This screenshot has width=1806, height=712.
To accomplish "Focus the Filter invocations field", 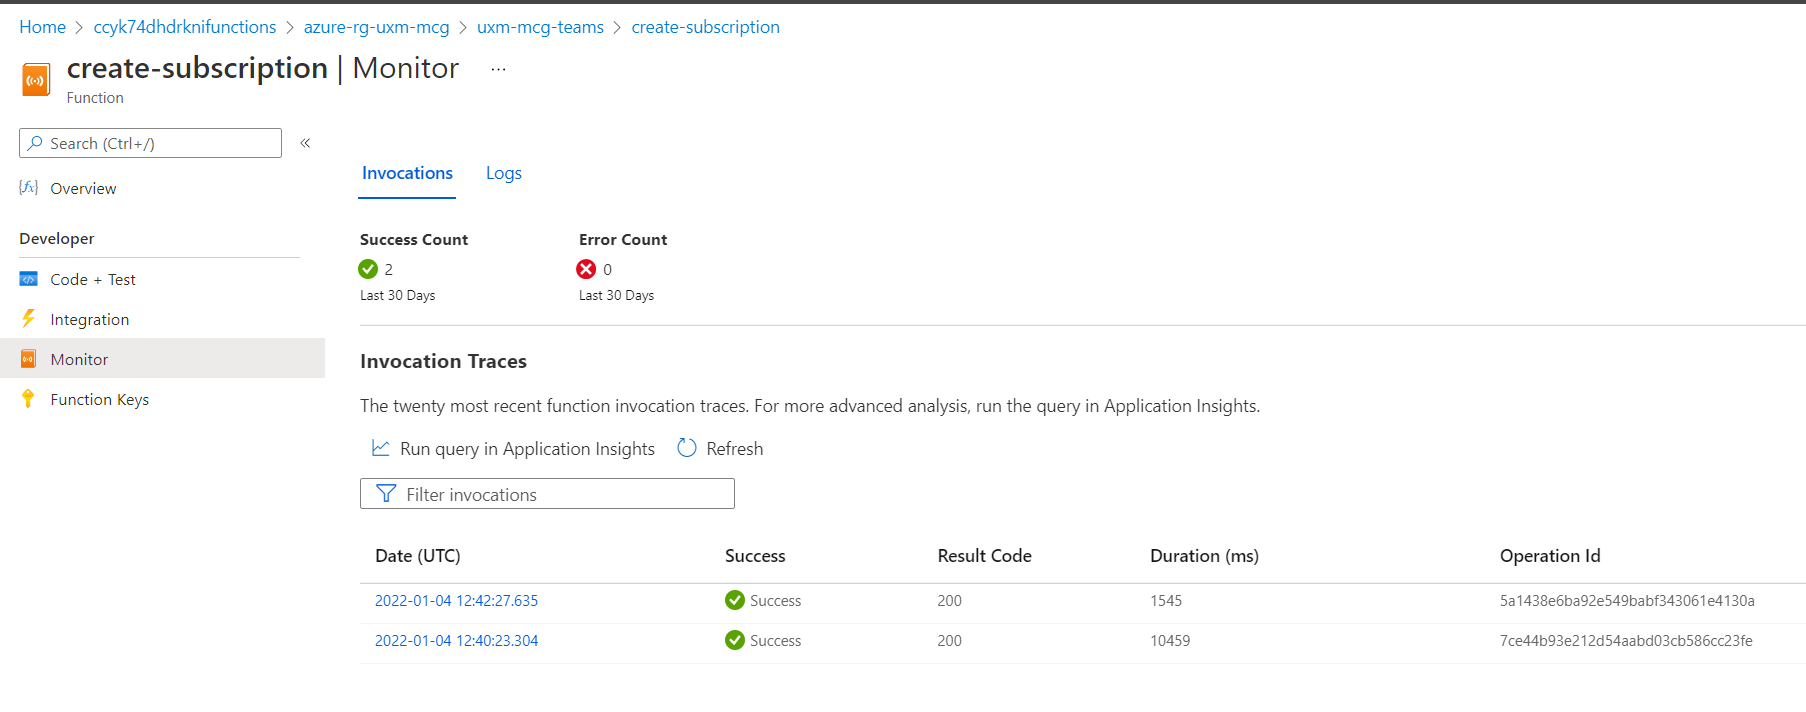I will tap(560, 494).
